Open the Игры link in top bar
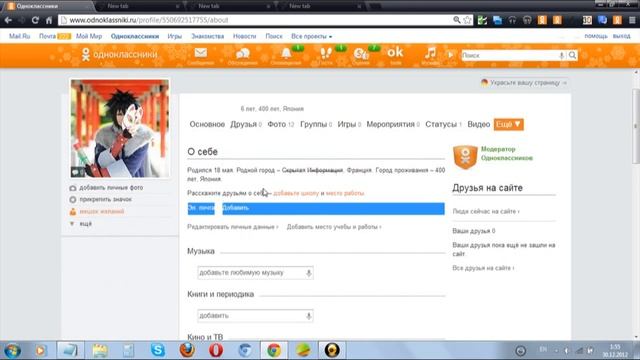The height and width of the screenshot is (360, 640). click(175, 36)
